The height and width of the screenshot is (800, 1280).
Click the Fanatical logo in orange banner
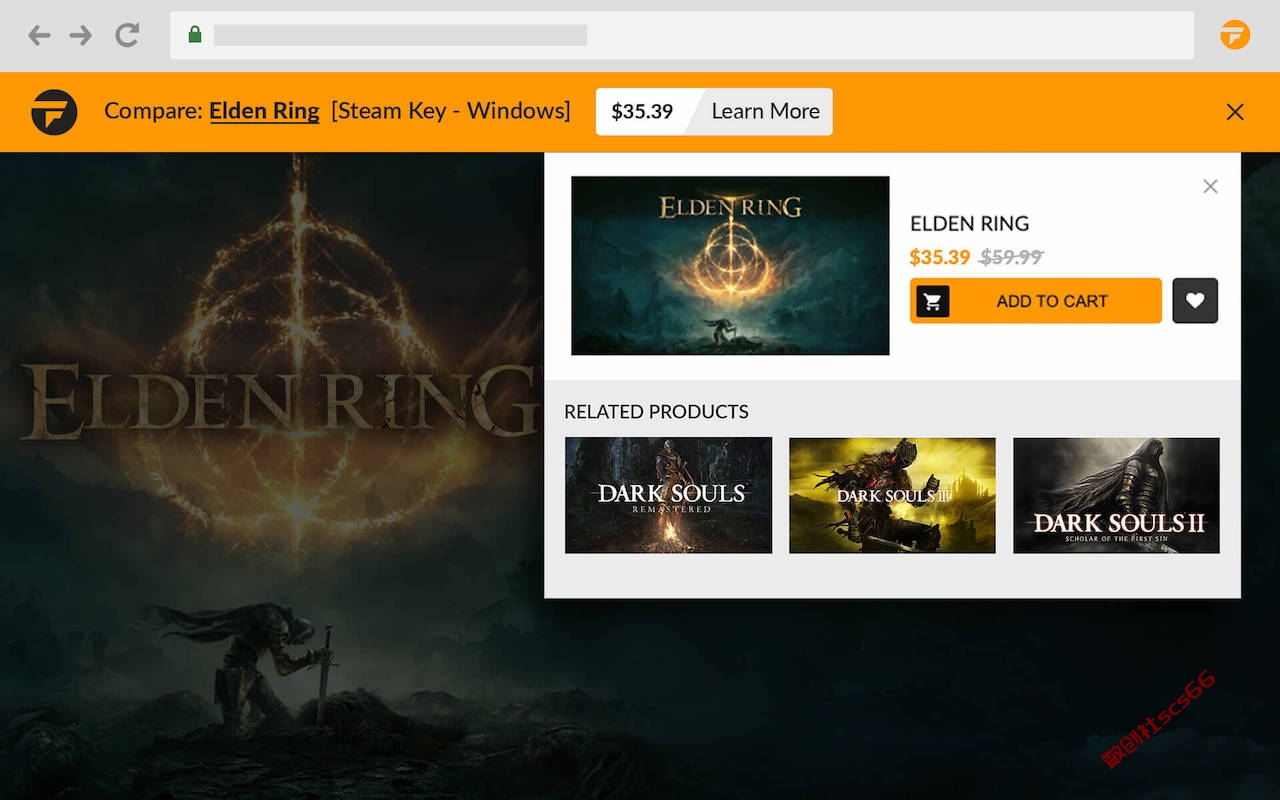click(x=54, y=112)
